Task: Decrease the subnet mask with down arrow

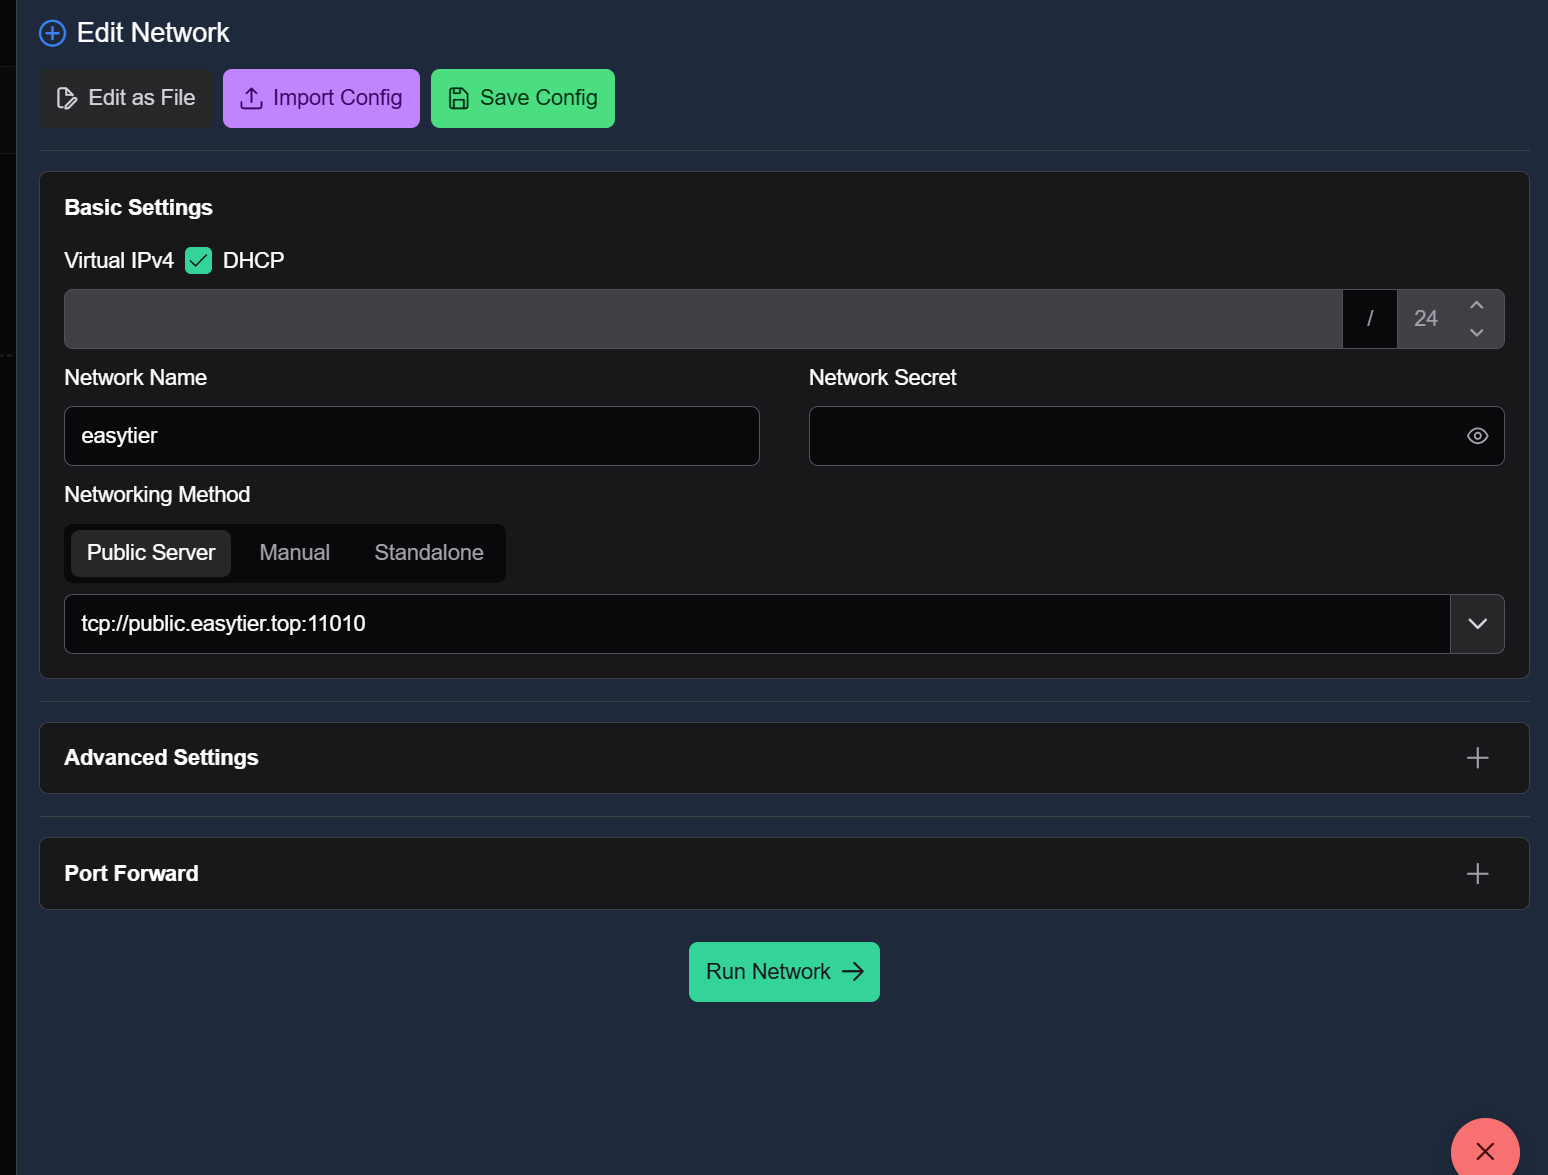Action: click(x=1476, y=332)
